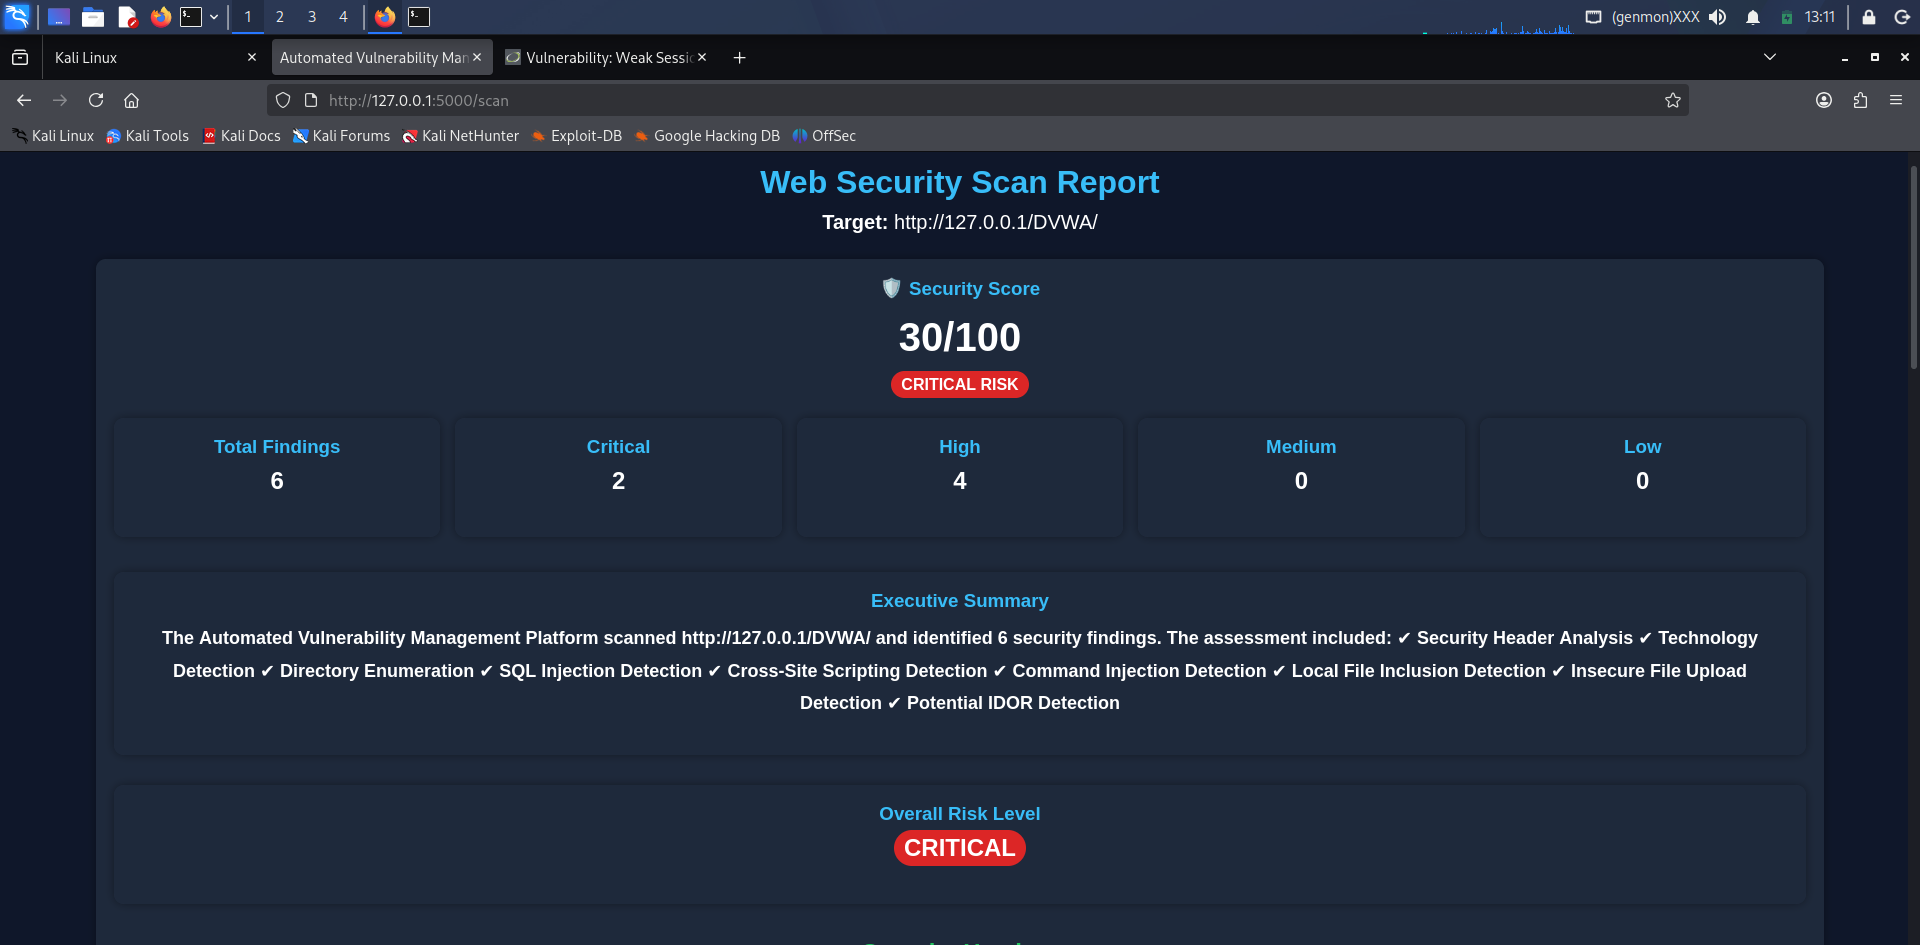Open the Kali applications menu icon
The height and width of the screenshot is (945, 1920).
pyautogui.click(x=17, y=16)
